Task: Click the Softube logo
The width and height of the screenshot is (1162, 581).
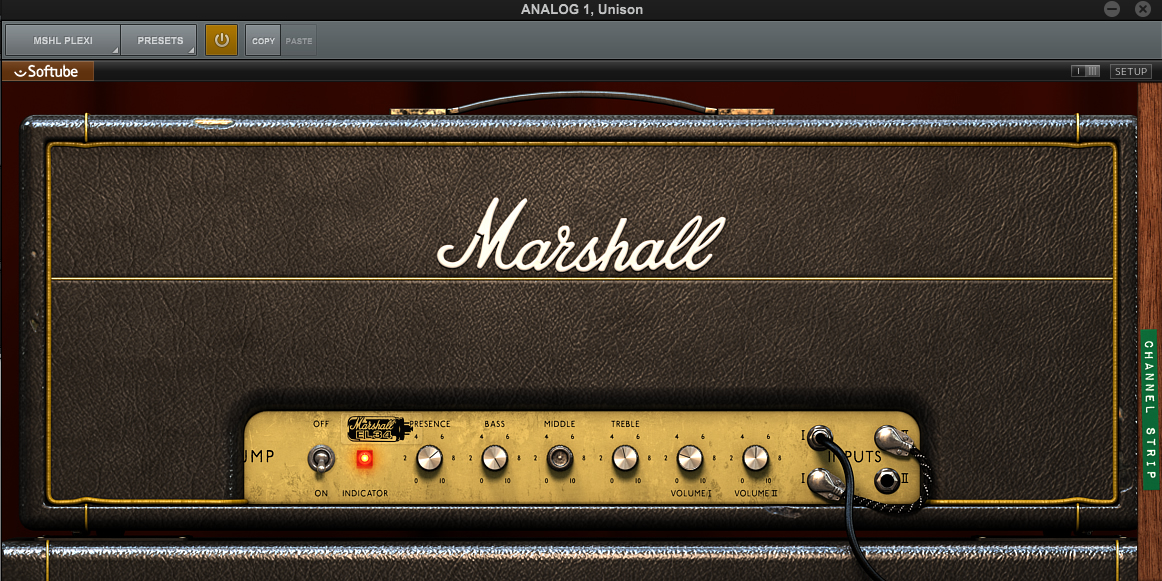Action: pos(47,71)
